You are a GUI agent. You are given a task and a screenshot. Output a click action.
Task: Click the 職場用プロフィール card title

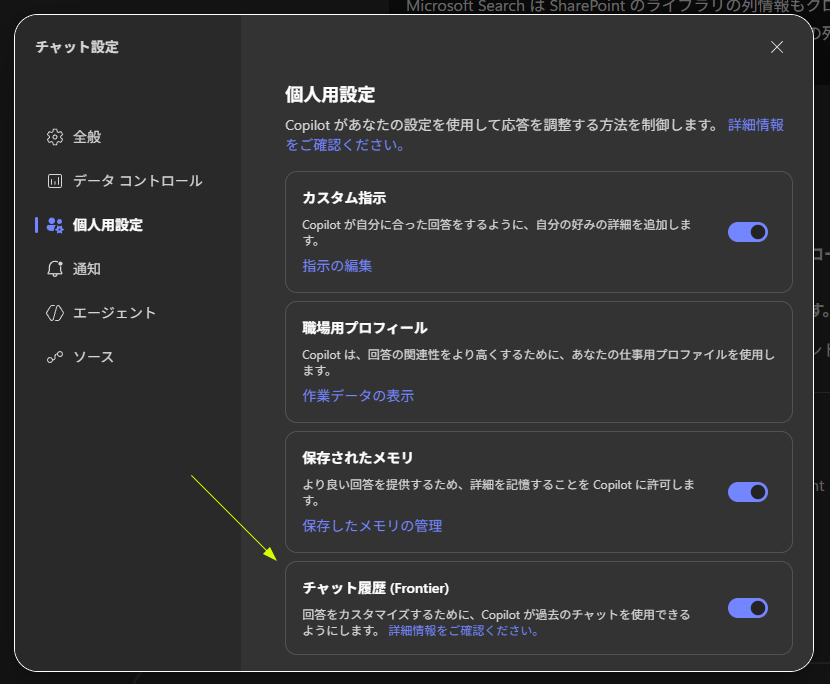tap(364, 328)
